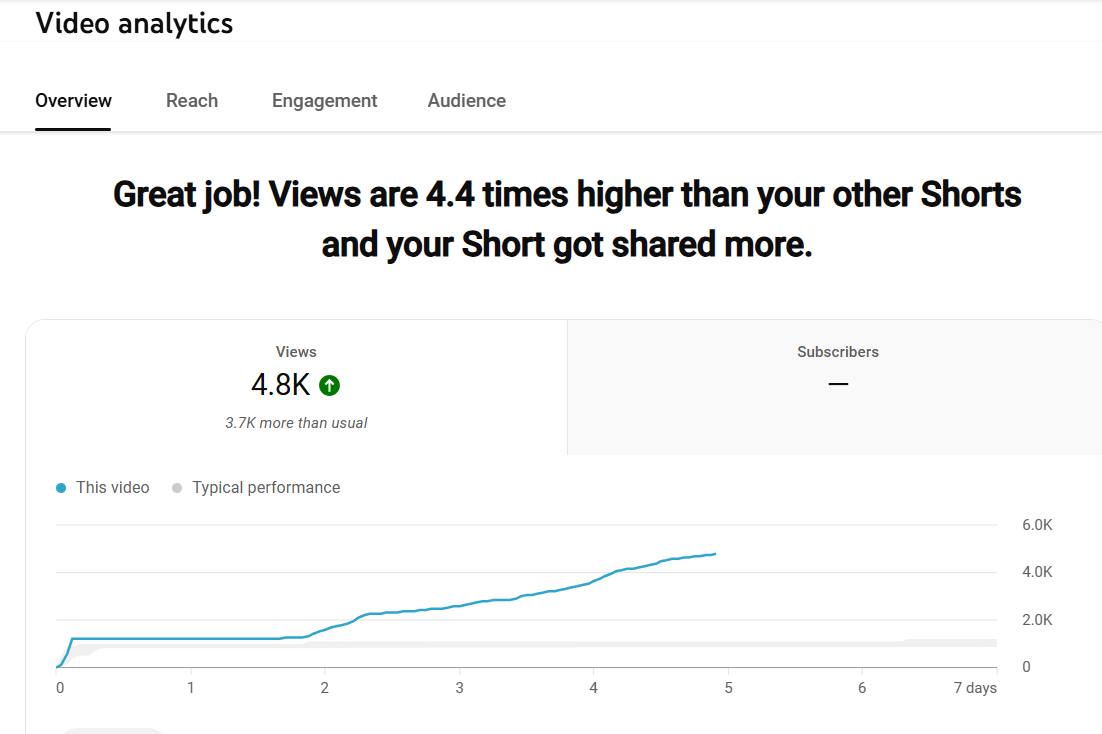Click the 3.7K more than usual text
Screen dimensions: 1102x734
coord(296,423)
